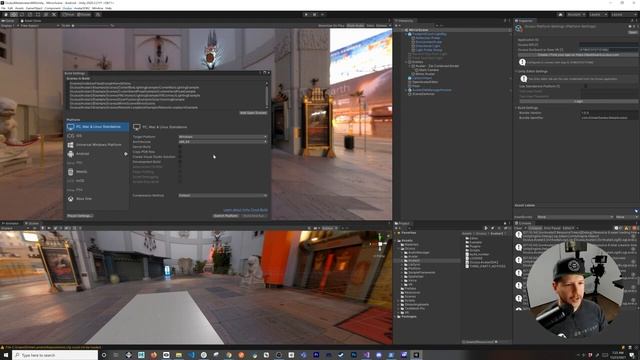Screen dimensions: 640x360
Task: Toggle Global/Local handle rotation
Action: point(84,14)
